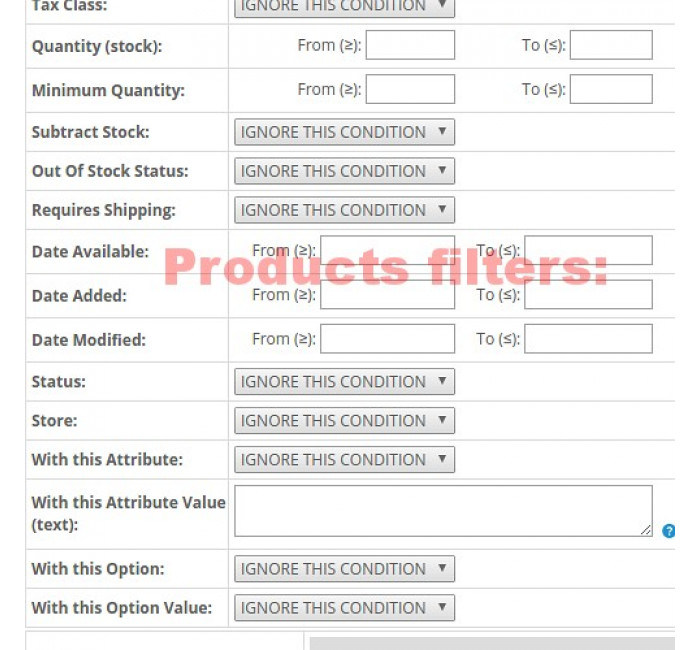Image resolution: width=700 pixels, height=650 pixels.
Task: Click the Quantity (stock) To field
Action: point(611,45)
